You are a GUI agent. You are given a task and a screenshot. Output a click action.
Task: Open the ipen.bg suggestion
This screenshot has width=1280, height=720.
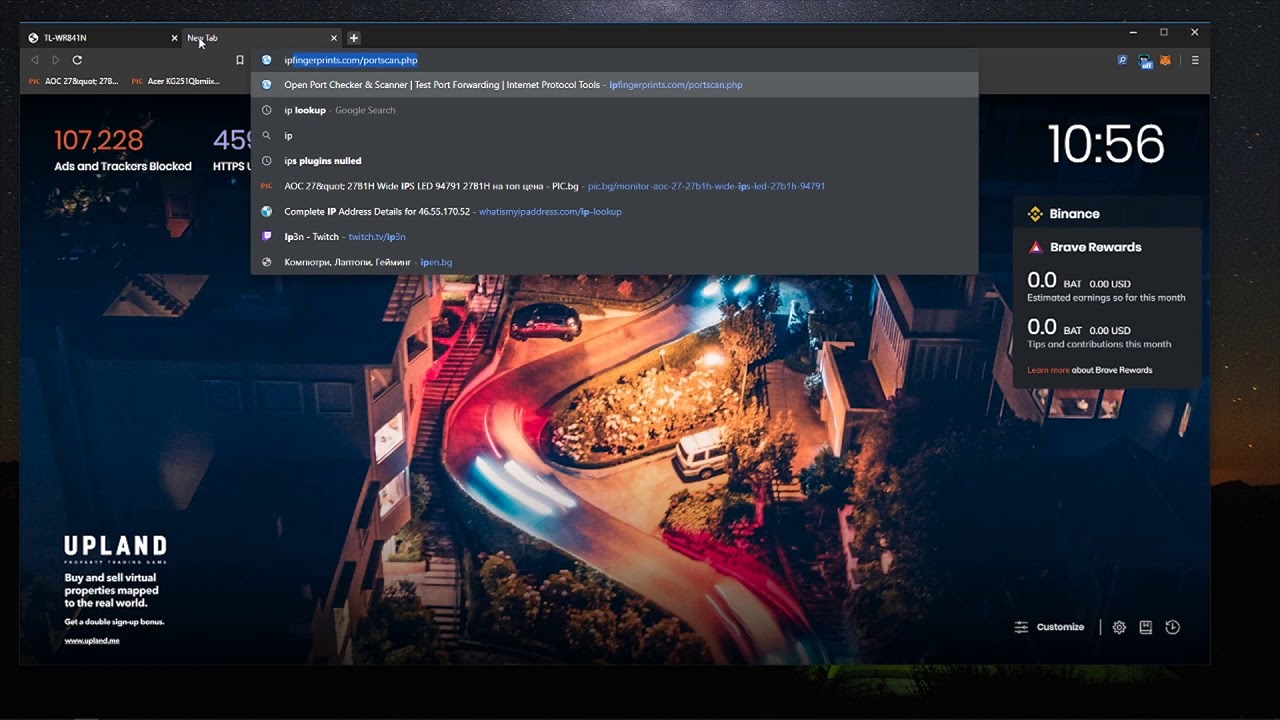[614, 262]
